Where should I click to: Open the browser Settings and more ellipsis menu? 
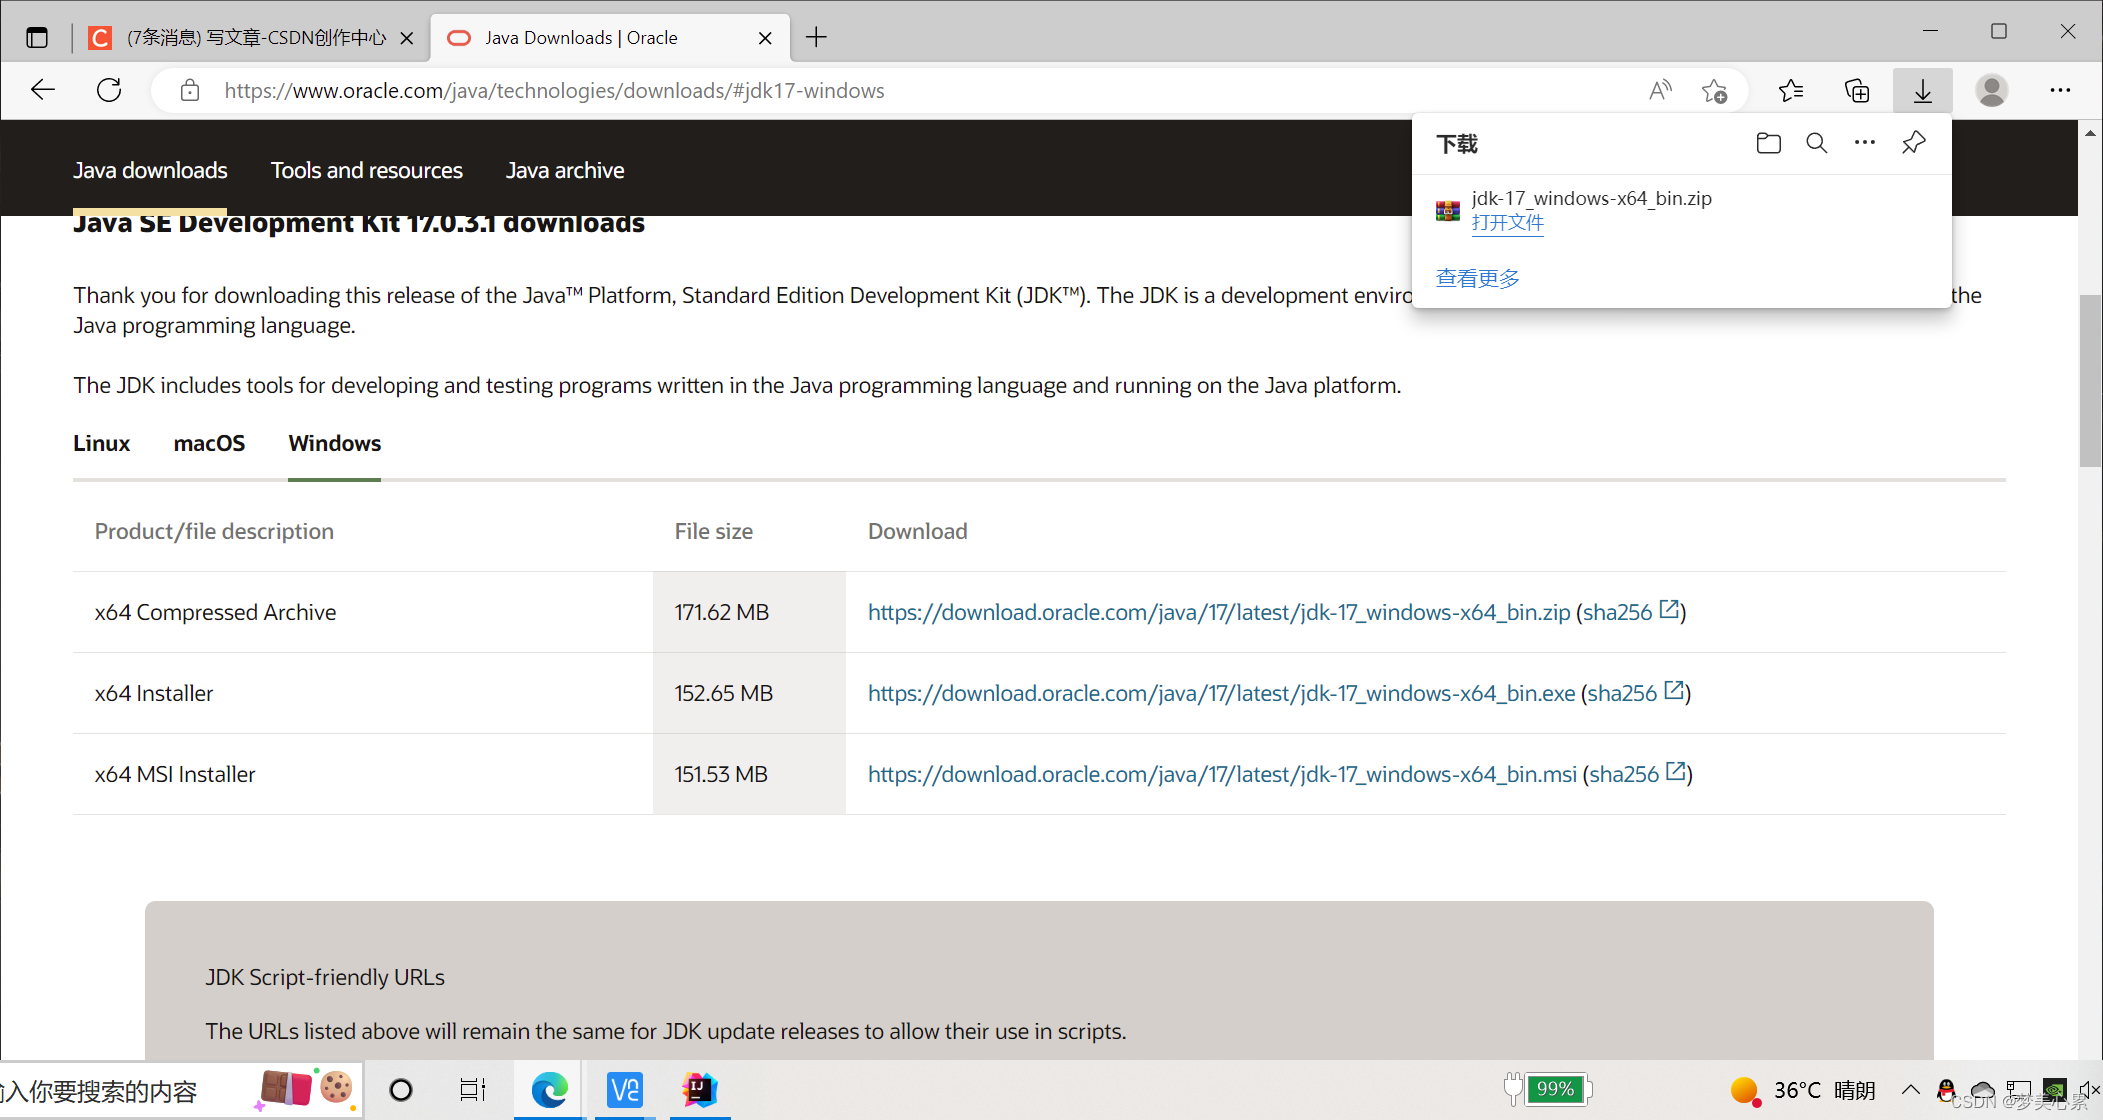pos(2060,90)
